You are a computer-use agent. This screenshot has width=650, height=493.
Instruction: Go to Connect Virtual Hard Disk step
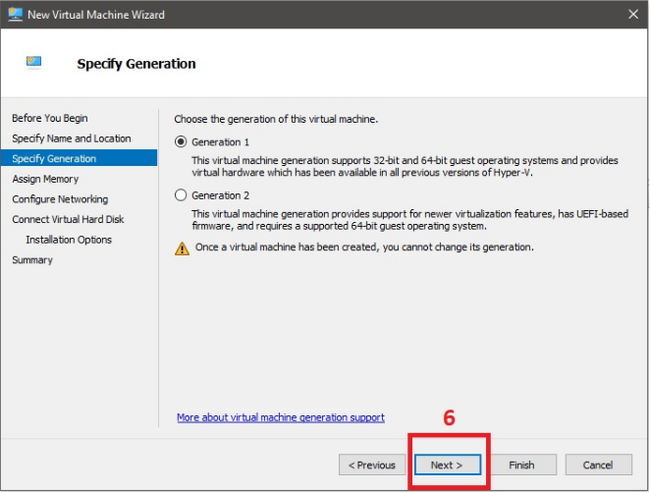(x=68, y=219)
